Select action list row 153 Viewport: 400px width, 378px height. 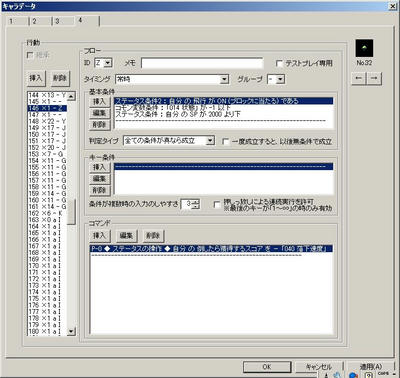(x=47, y=154)
